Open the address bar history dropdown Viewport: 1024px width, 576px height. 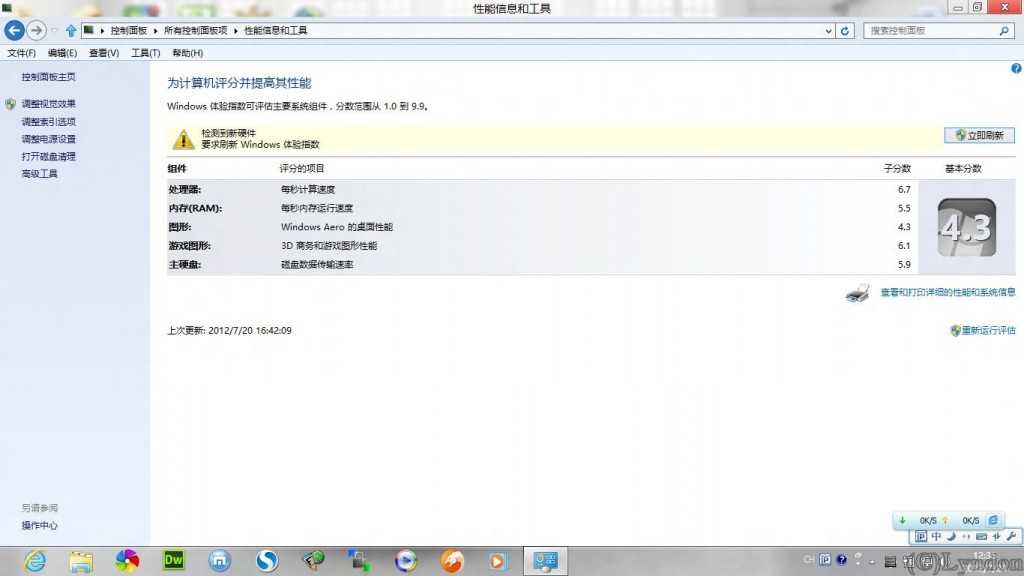point(829,31)
